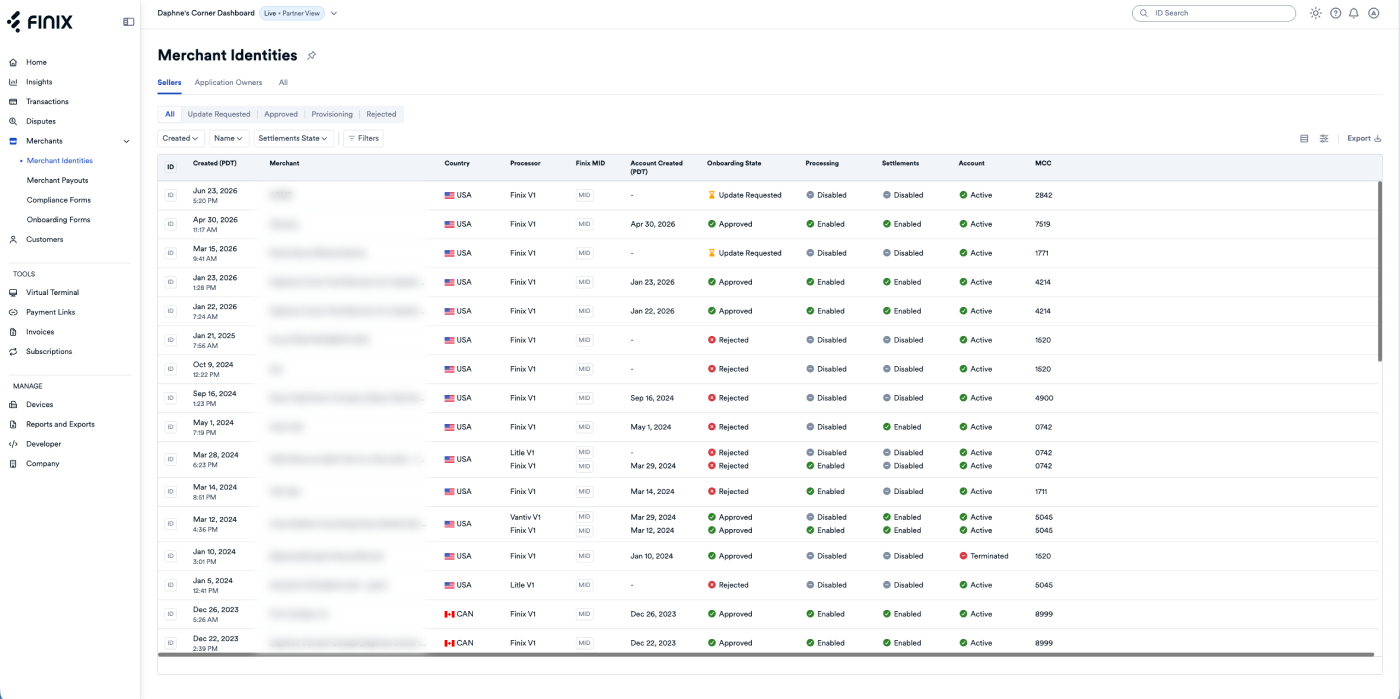Switch to Application Owners tab
This screenshot has width=1400, height=699.
click(x=228, y=82)
